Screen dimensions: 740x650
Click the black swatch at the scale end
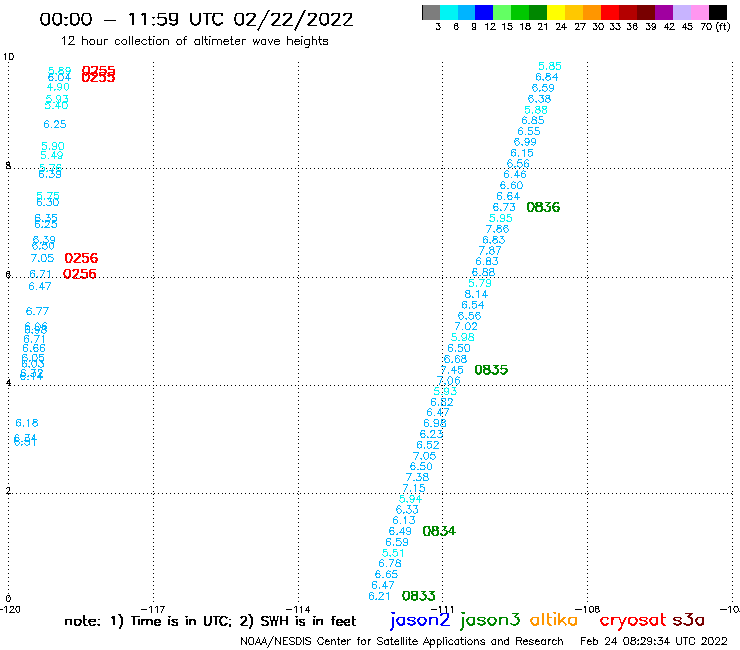(x=717, y=12)
